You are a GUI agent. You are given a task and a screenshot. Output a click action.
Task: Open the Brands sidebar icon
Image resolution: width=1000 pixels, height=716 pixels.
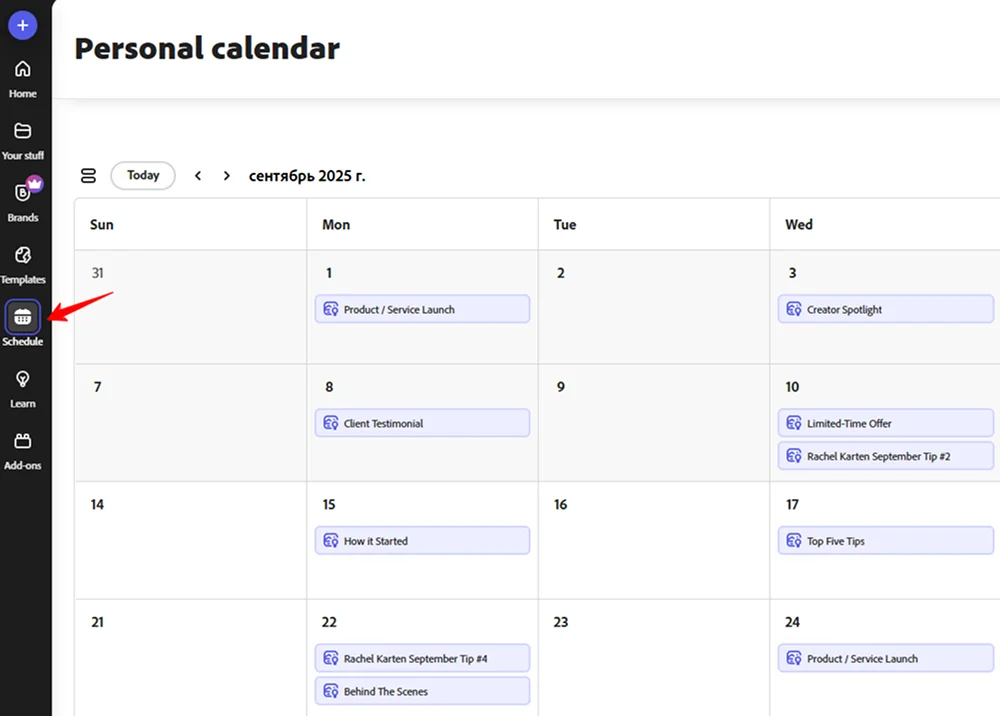[x=22, y=194]
